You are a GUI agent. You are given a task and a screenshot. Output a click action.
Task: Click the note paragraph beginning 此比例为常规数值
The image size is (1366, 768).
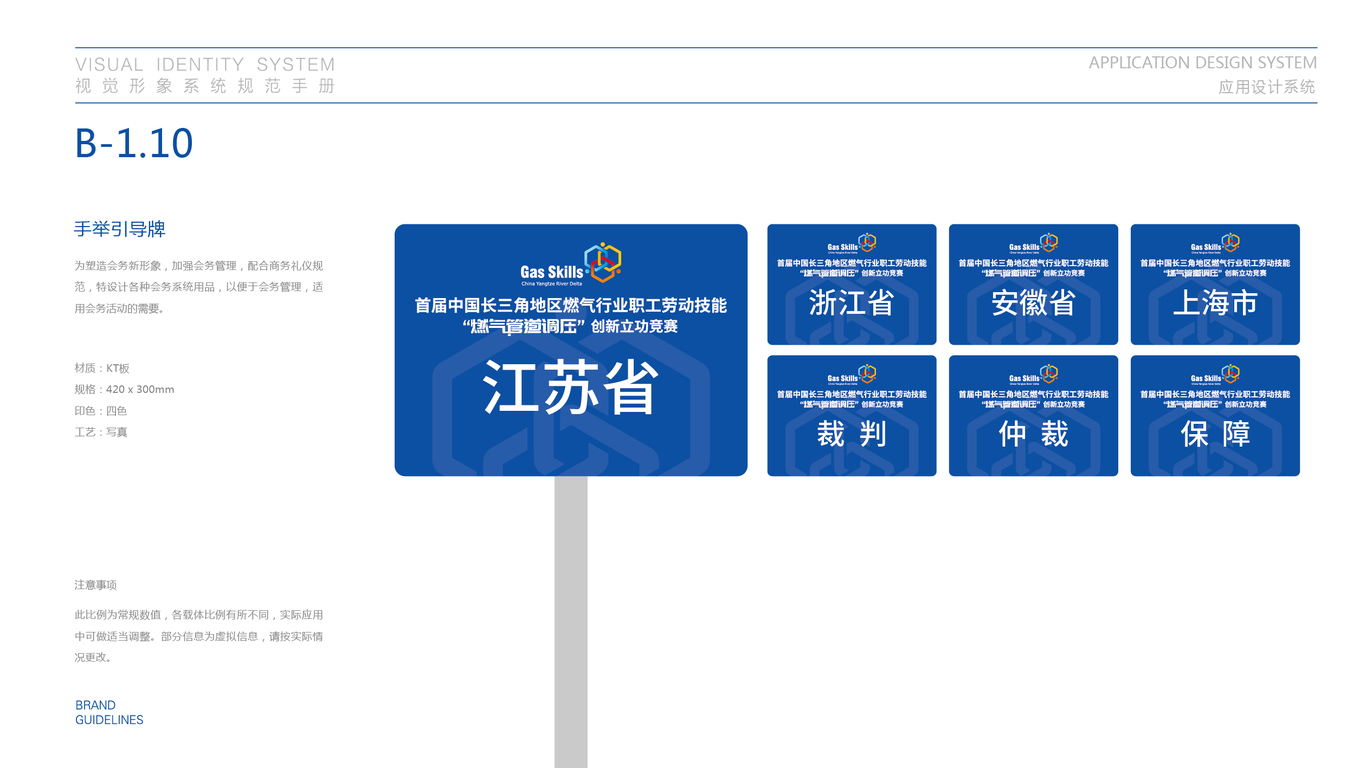[x=199, y=636]
